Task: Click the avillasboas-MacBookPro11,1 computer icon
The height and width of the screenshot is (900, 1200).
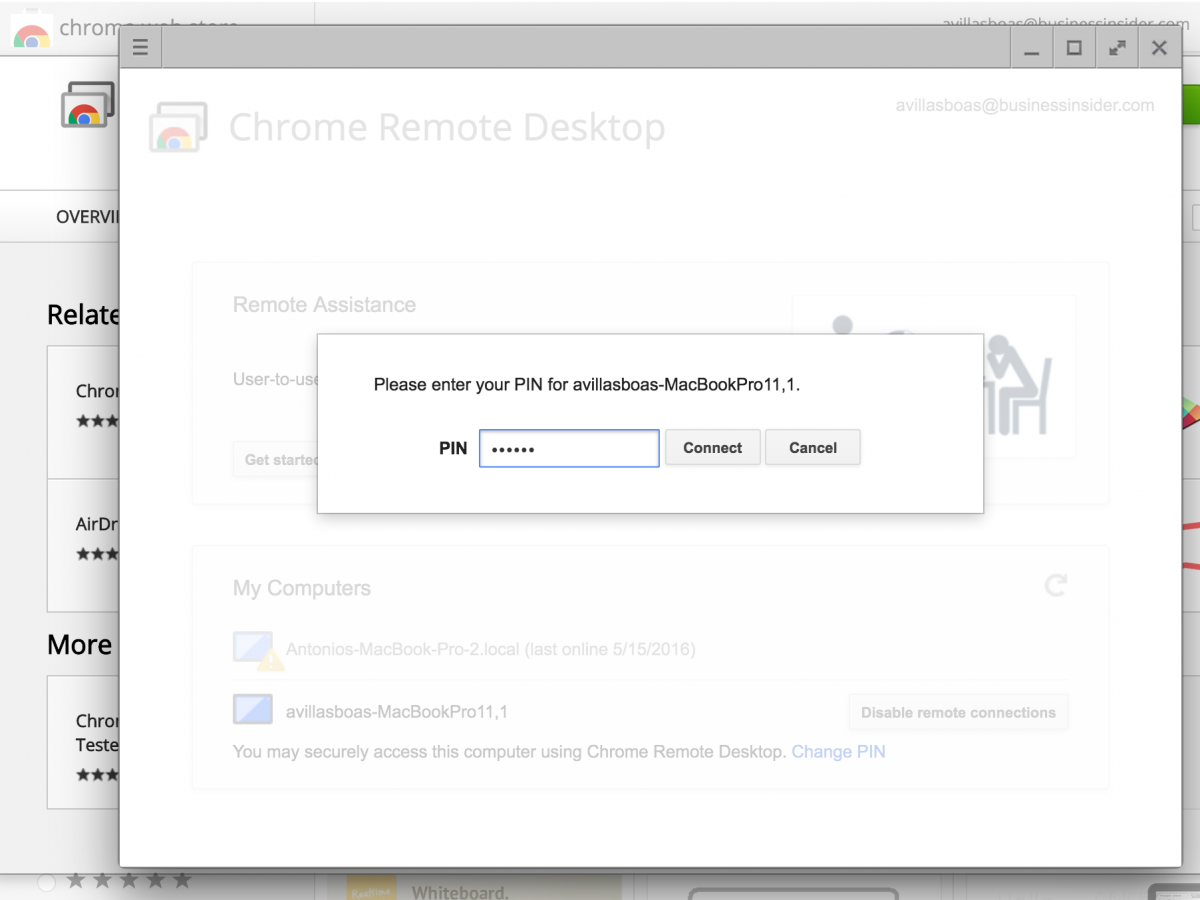Action: click(252, 710)
